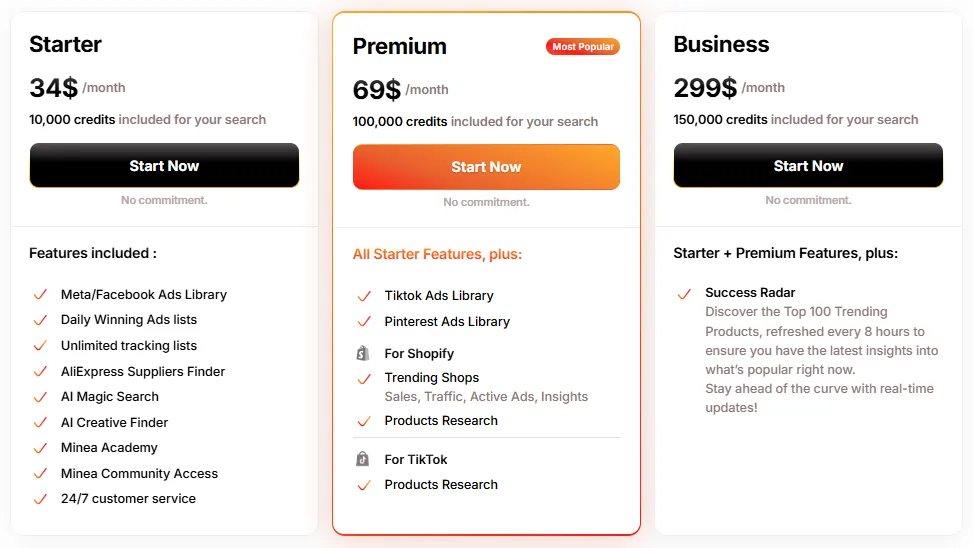The image size is (973, 548).
Task: Select Minea Community Access feature text
Action: 139,474
